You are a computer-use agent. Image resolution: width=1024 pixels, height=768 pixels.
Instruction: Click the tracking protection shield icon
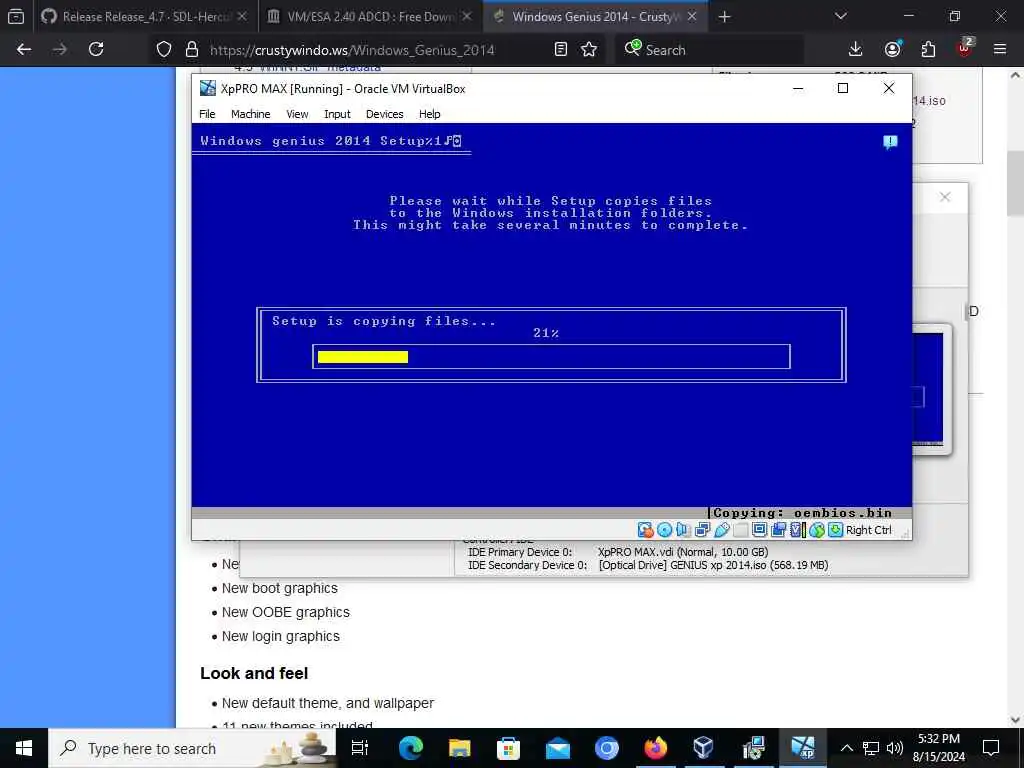(x=164, y=49)
